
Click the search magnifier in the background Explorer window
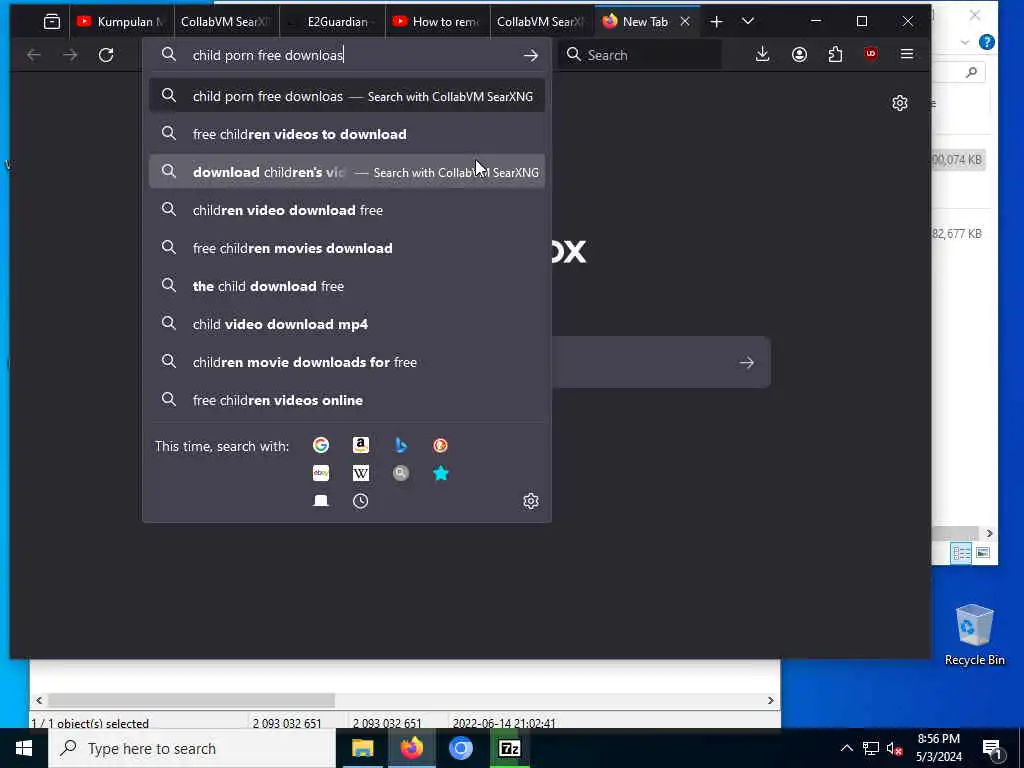(972, 72)
